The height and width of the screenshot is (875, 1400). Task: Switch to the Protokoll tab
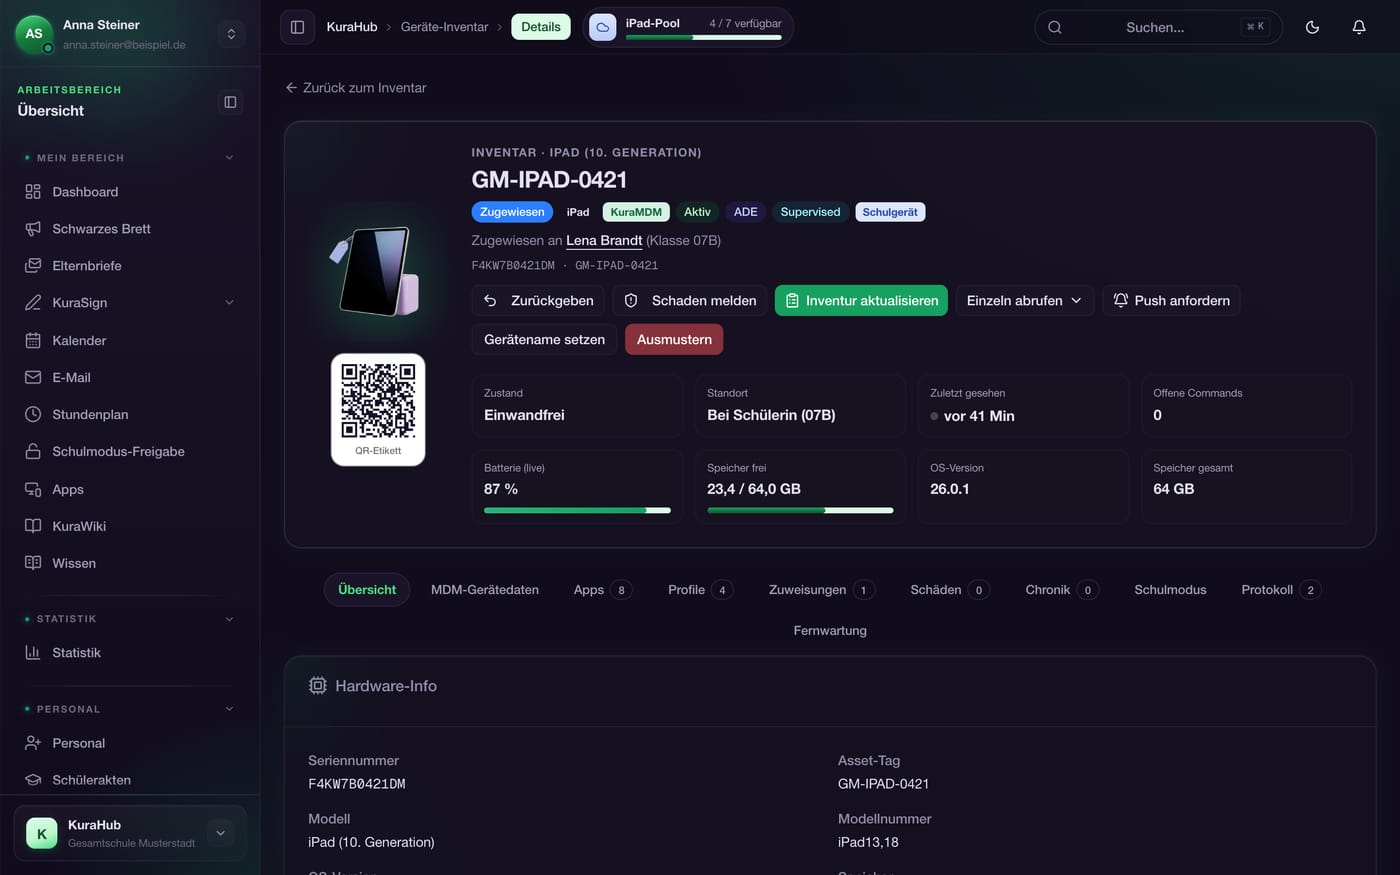click(x=1280, y=589)
